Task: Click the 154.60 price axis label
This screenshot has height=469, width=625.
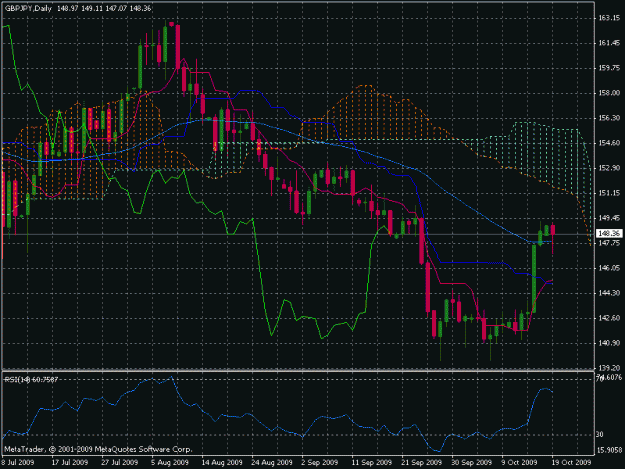Action: (x=609, y=143)
